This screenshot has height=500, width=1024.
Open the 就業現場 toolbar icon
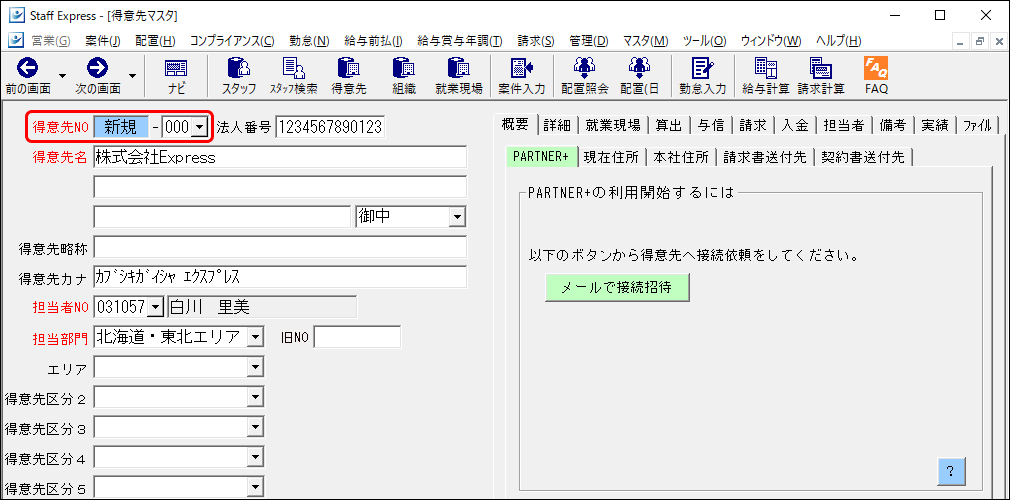pyautogui.click(x=458, y=68)
